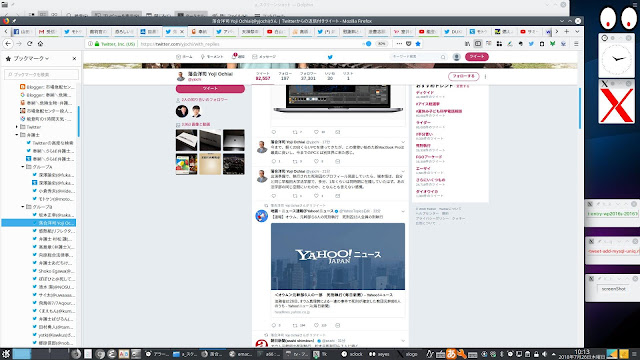This screenshot has height=360, width=640.
Task: Open the first Blogger bookmark
Action: pos(47,87)
